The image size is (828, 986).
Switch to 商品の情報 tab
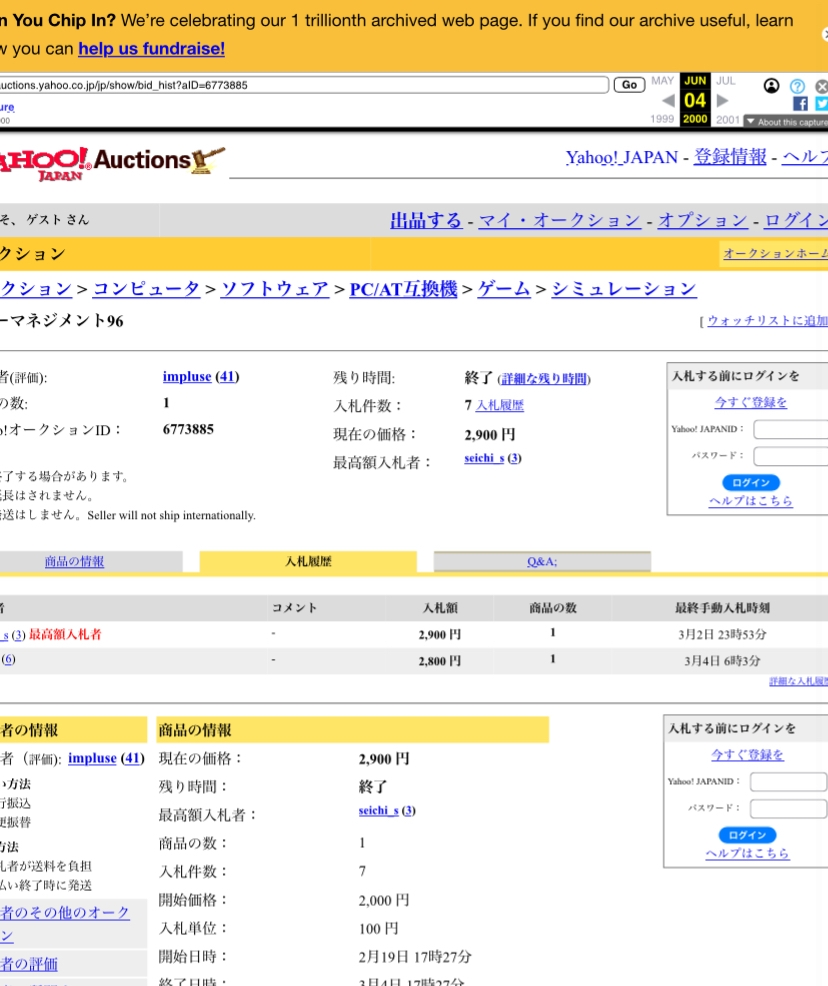(x=74, y=562)
